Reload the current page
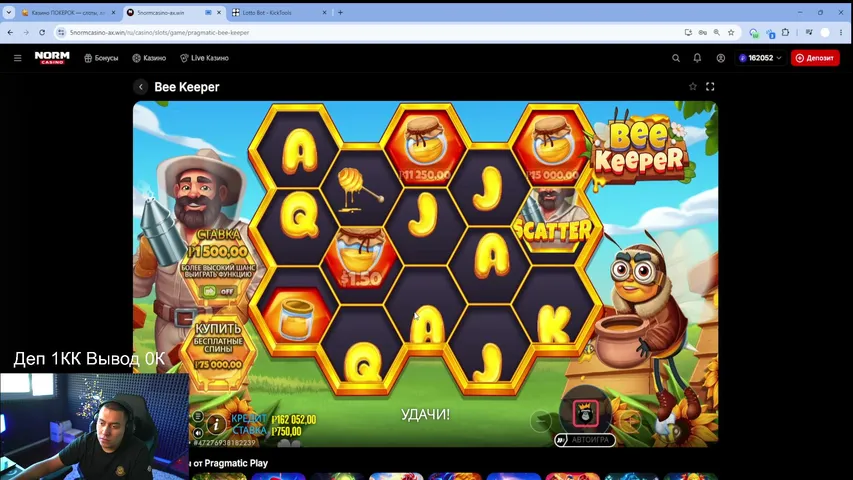 point(42,33)
